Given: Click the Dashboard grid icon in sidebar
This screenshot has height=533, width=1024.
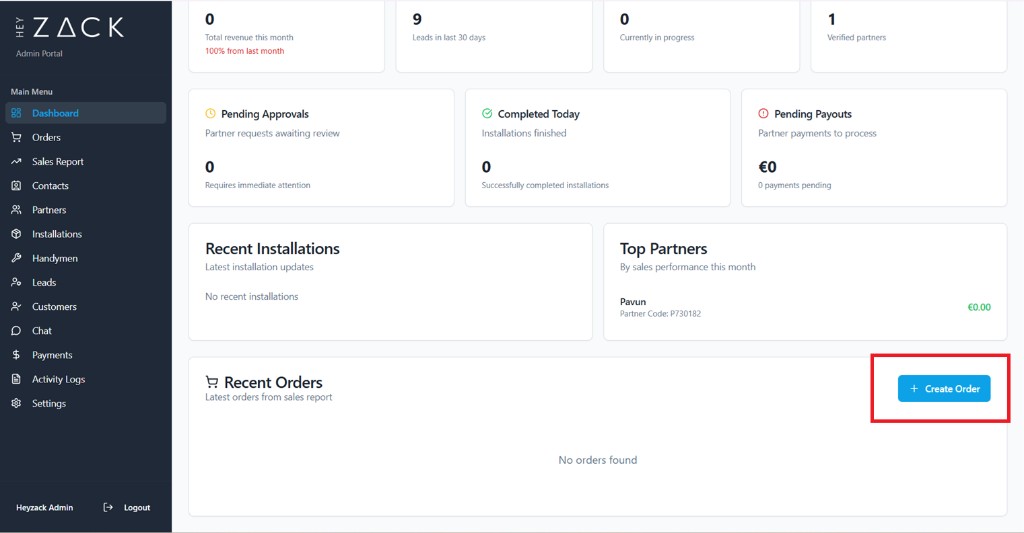Looking at the screenshot, I should coord(16,113).
